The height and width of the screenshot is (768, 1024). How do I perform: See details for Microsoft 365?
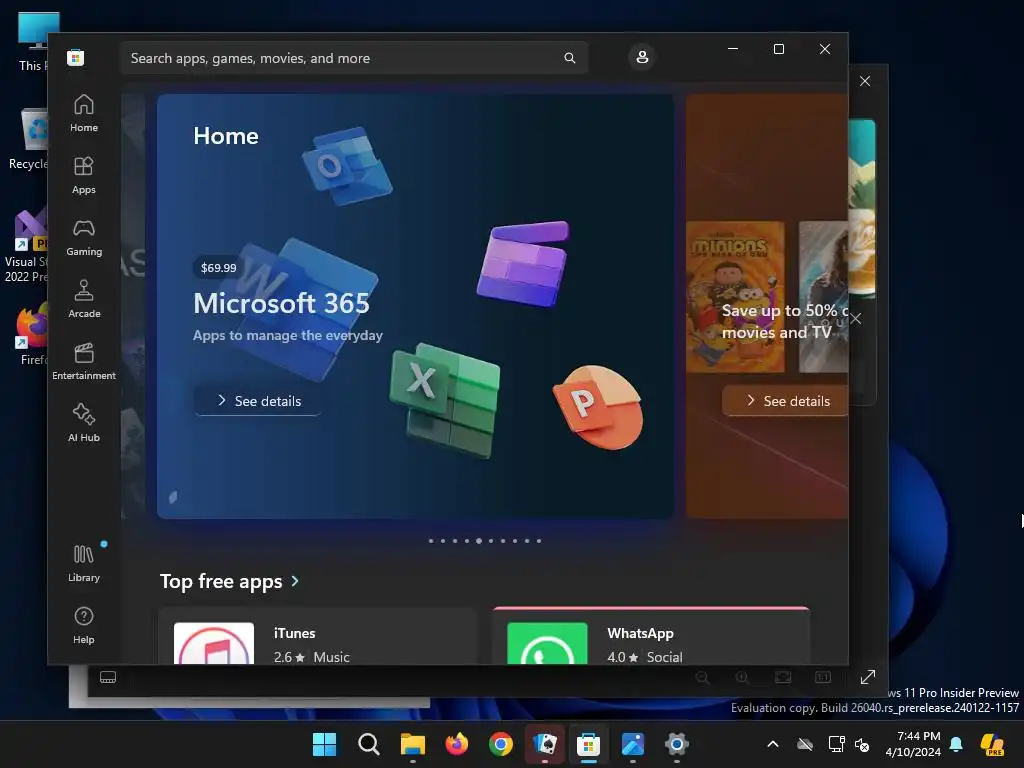pos(258,401)
